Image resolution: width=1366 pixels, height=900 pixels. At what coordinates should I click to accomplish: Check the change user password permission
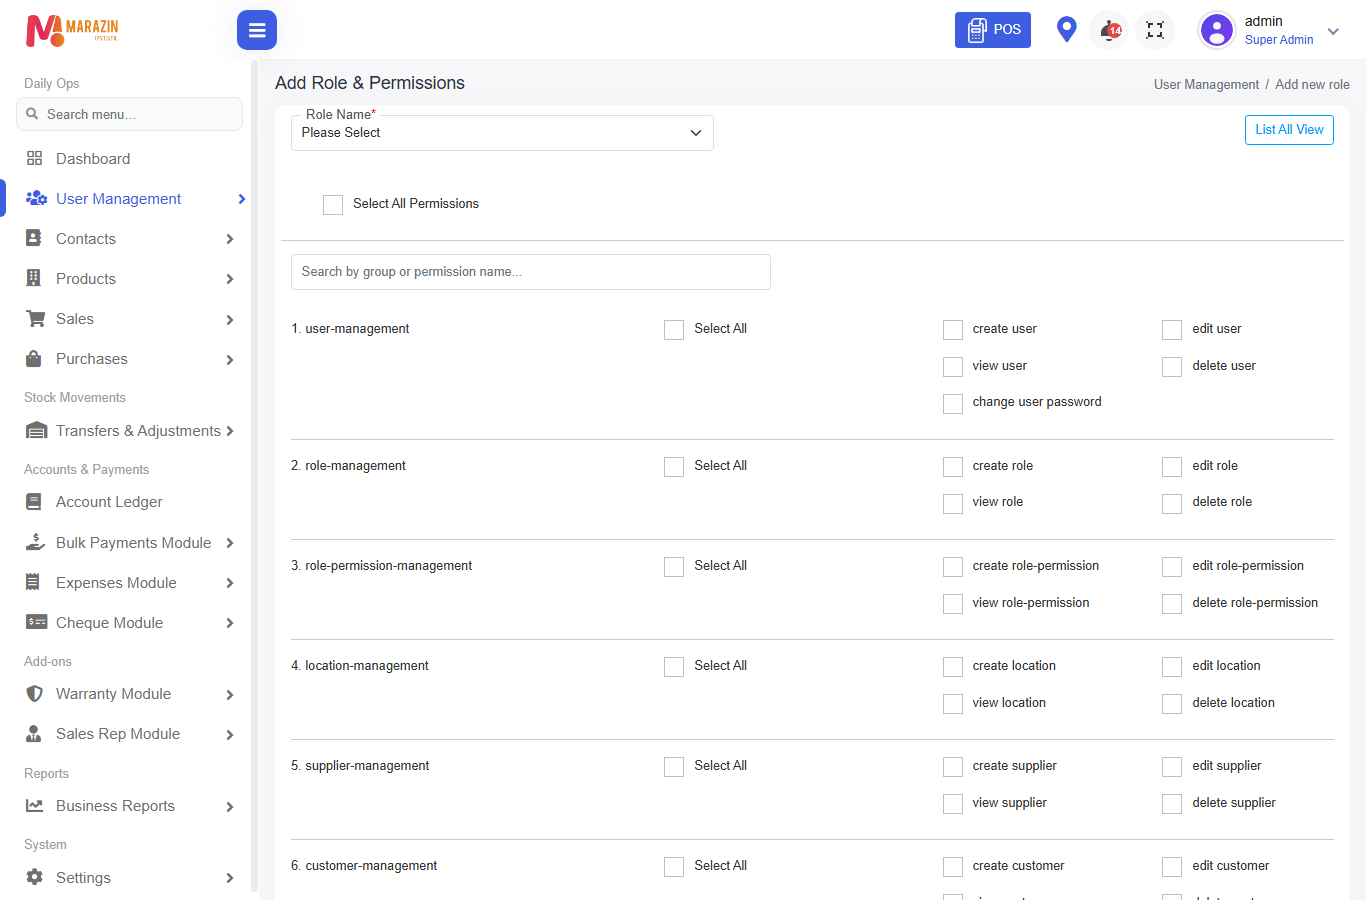point(953,404)
